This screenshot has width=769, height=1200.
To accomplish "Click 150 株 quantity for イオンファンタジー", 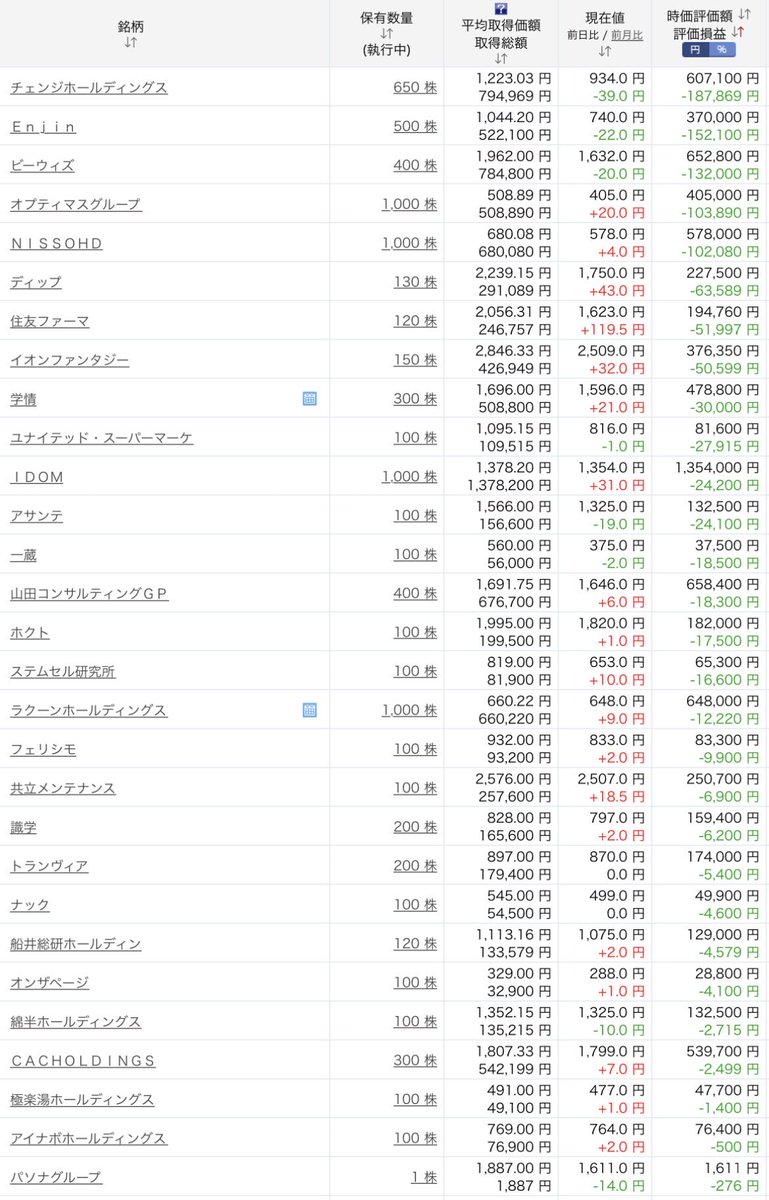I will click(x=415, y=360).
